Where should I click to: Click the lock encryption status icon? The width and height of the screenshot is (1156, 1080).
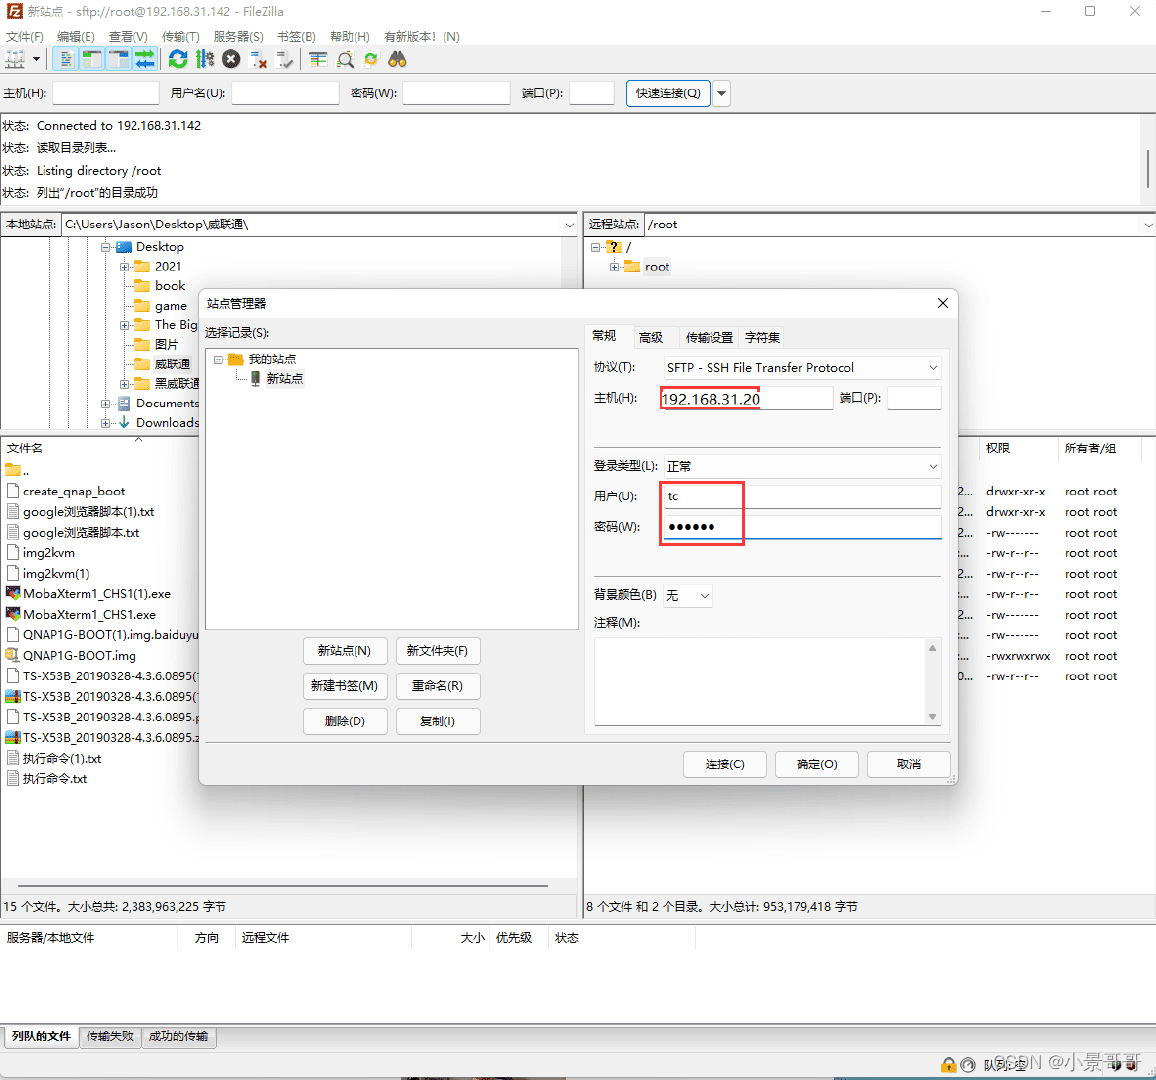coord(949,1065)
